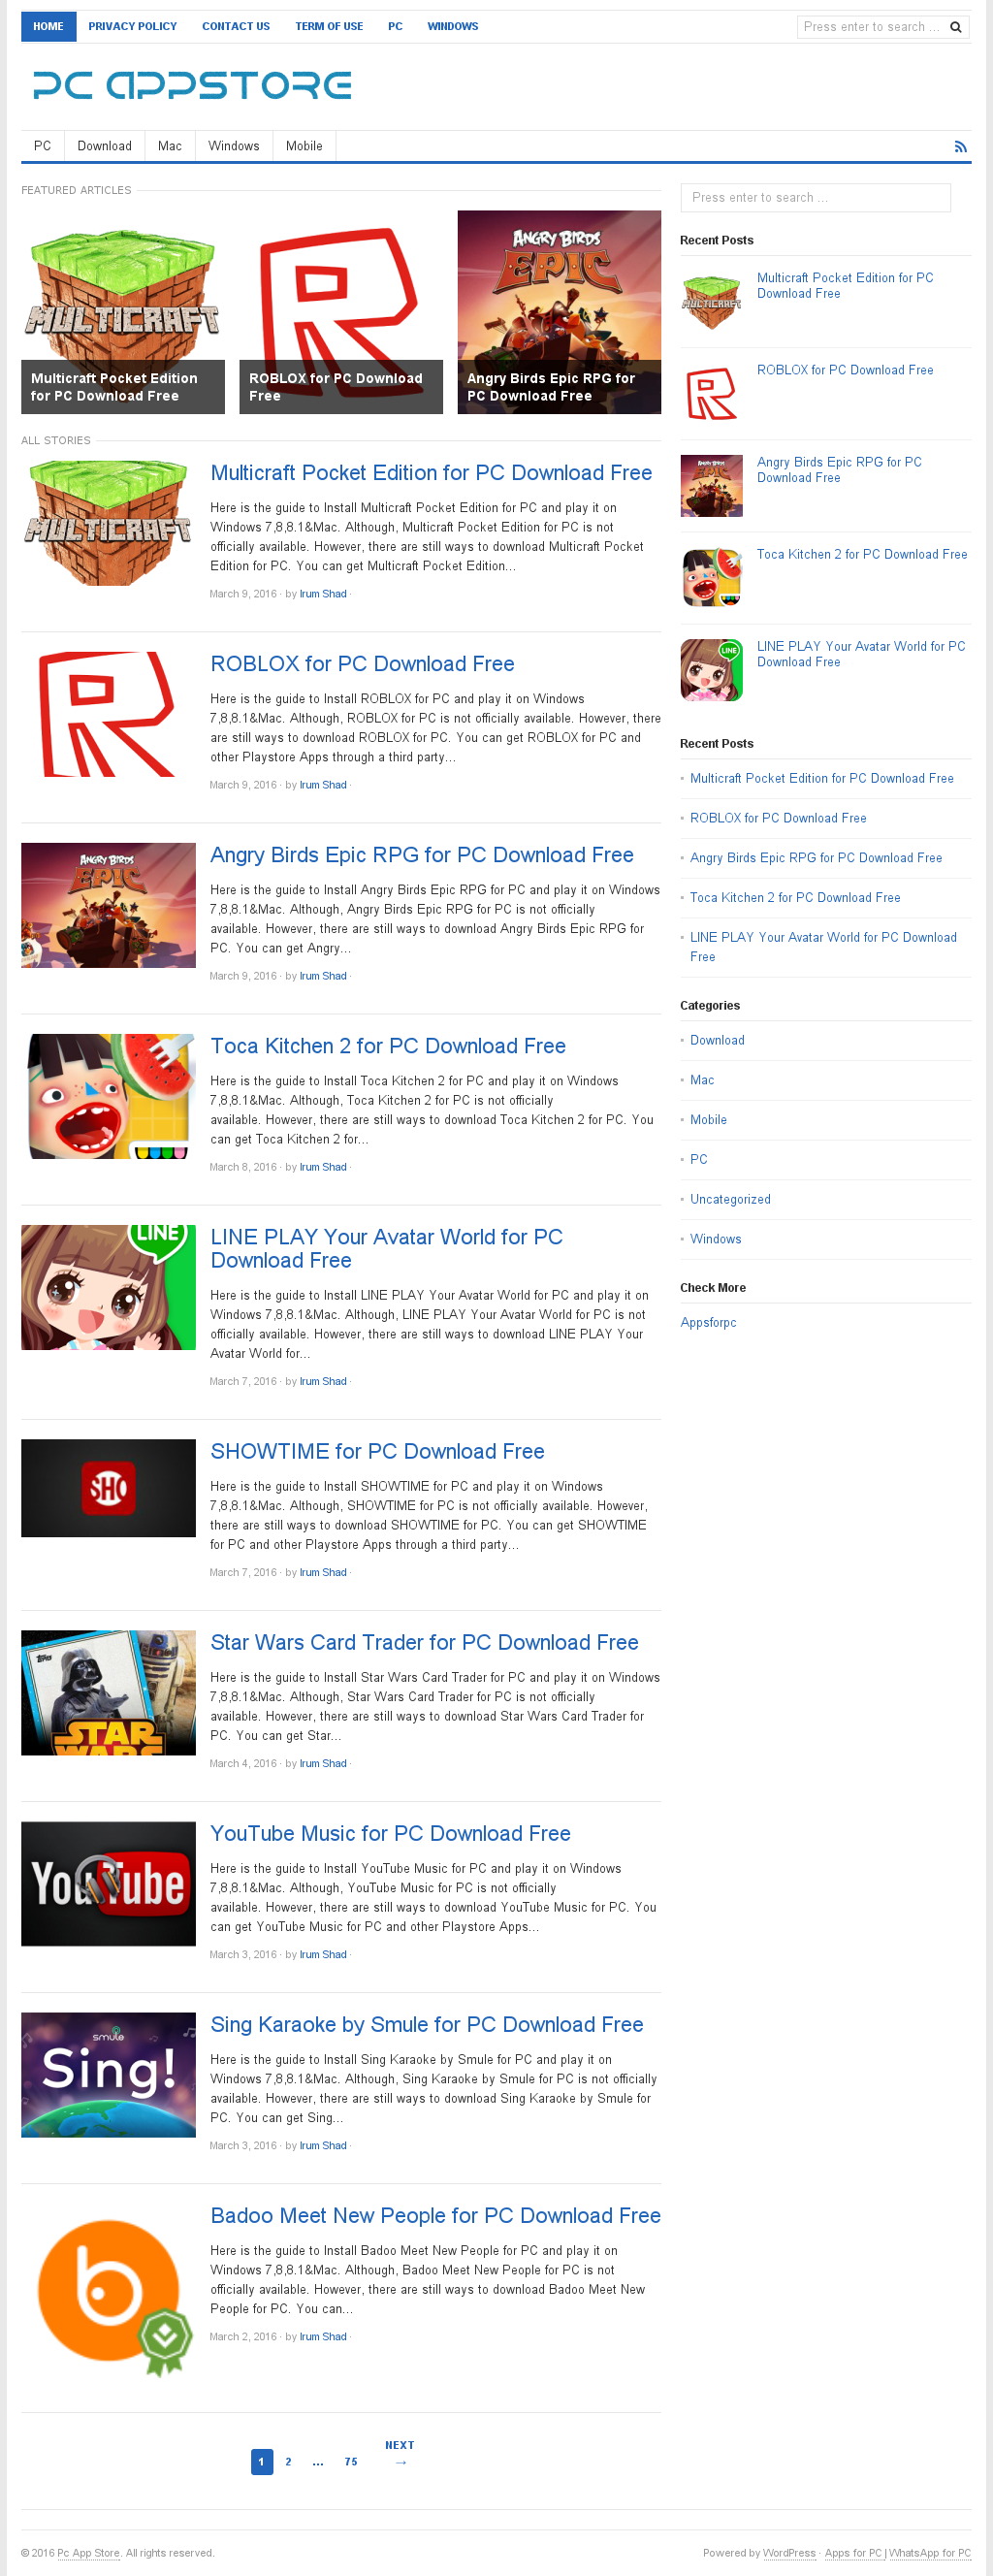Open sidebar Multicraft small thumbnail
Viewport: 993px width, 2576px height.
(711, 302)
